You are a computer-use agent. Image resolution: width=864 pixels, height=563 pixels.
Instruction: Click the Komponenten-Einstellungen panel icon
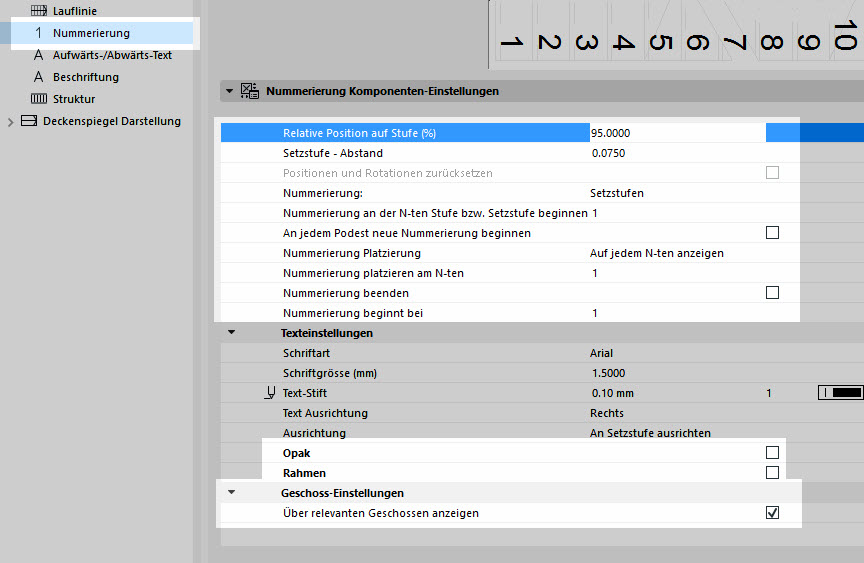[x=250, y=91]
